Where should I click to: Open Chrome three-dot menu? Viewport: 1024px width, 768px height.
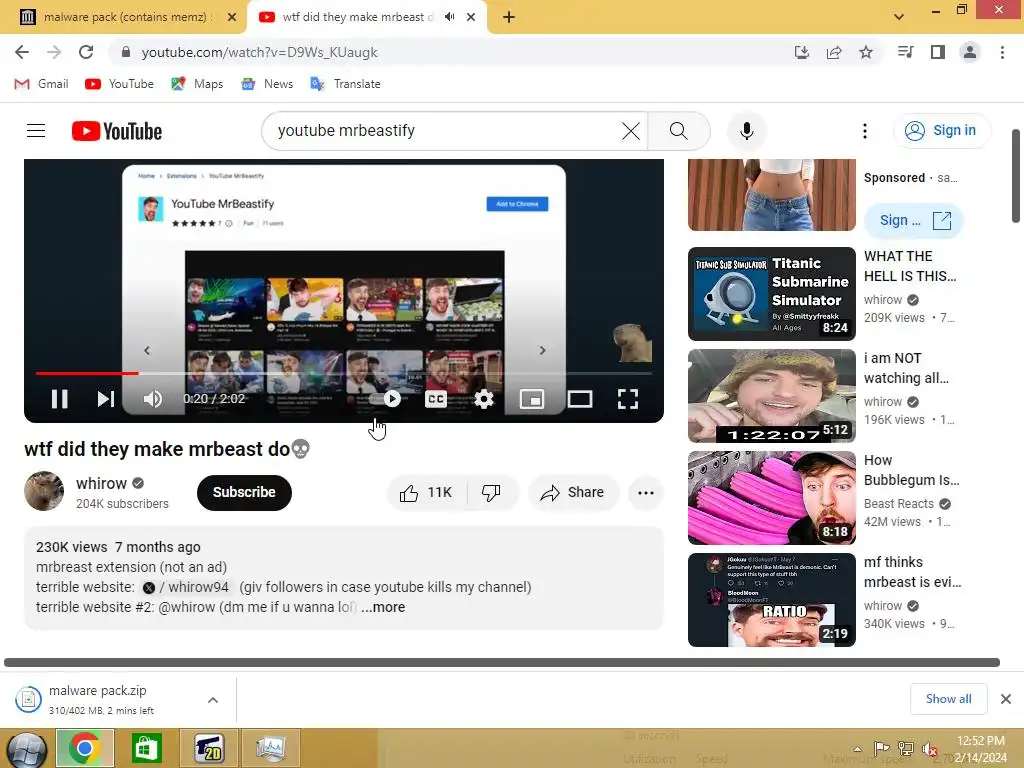coord(1002,52)
